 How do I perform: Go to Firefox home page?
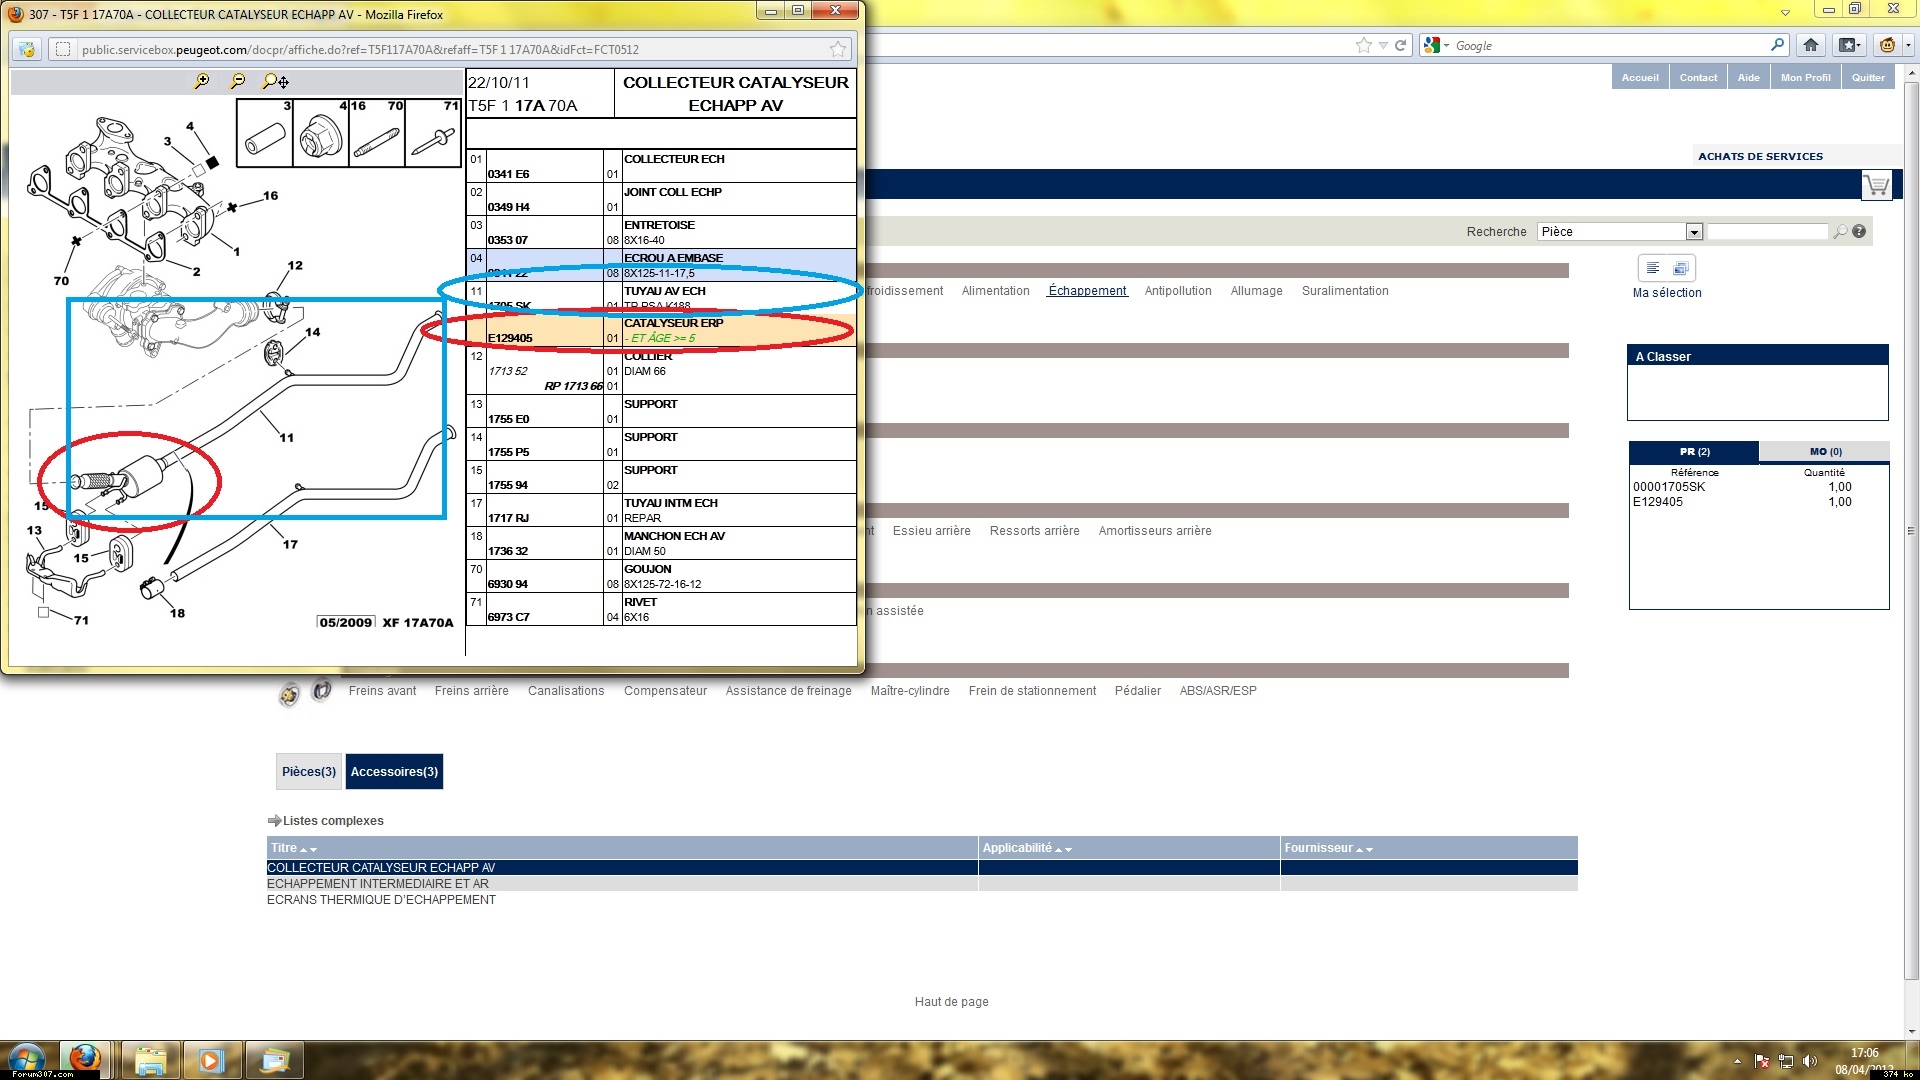point(1811,45)
